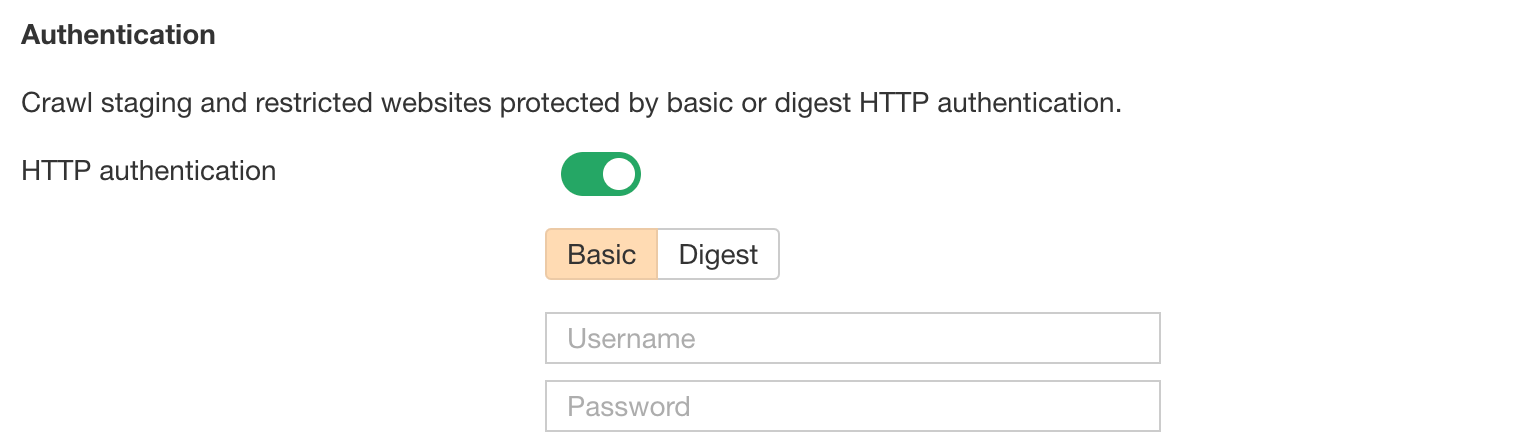Click the right end of the Password field
Viewport: 1518px width, 446px height.
pos(1140,406)
